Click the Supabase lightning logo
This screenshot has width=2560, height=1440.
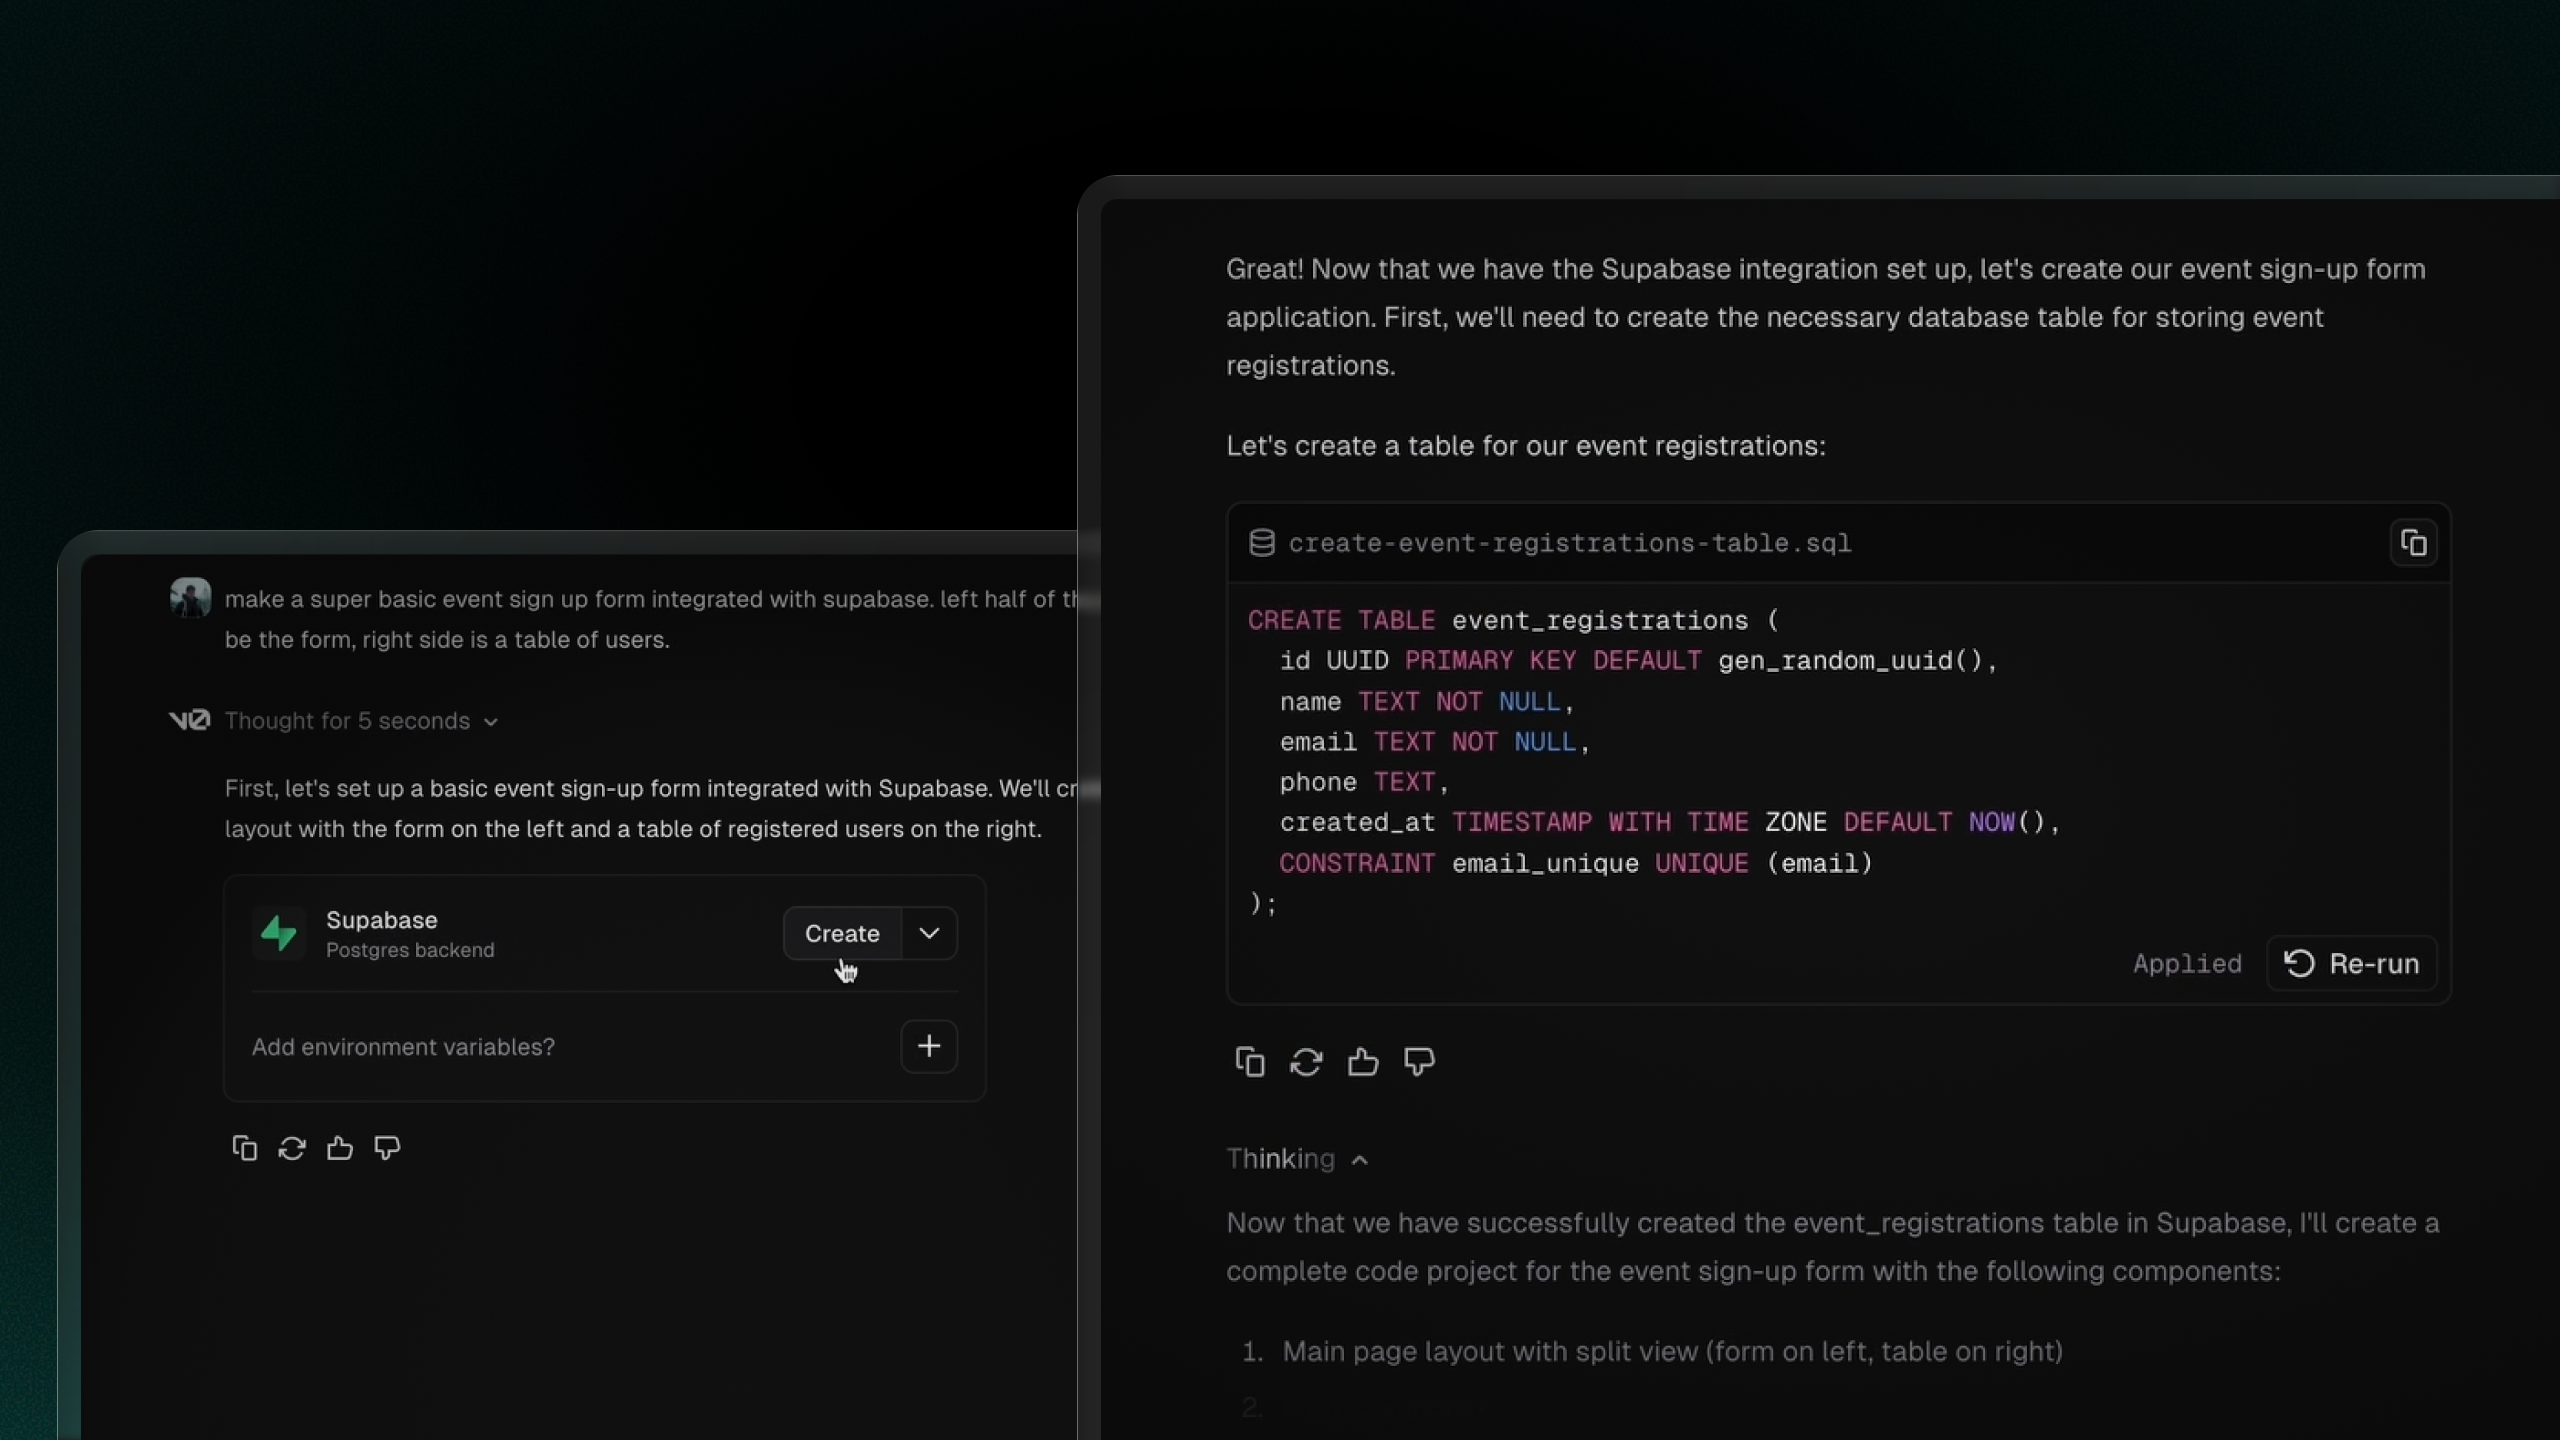coord(279,933)
